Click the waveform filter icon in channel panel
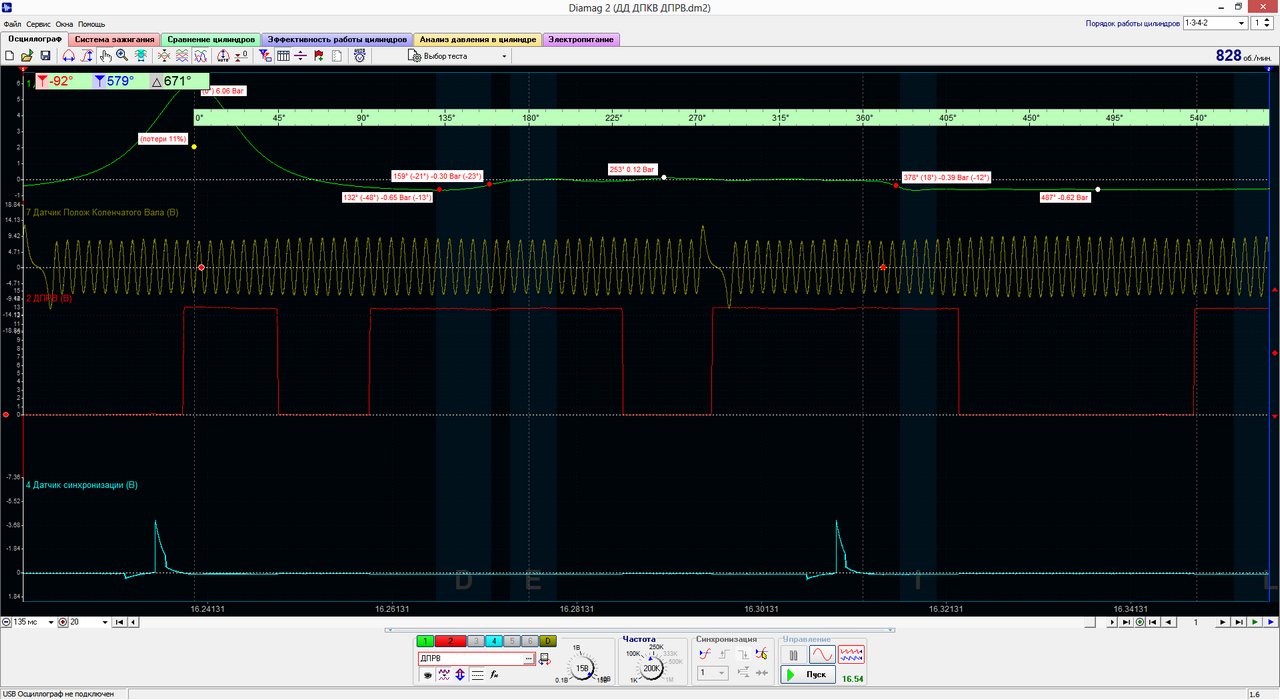The width and height of the screenshot is (1280, 700). pyautogui.click(x=444, y=675)
